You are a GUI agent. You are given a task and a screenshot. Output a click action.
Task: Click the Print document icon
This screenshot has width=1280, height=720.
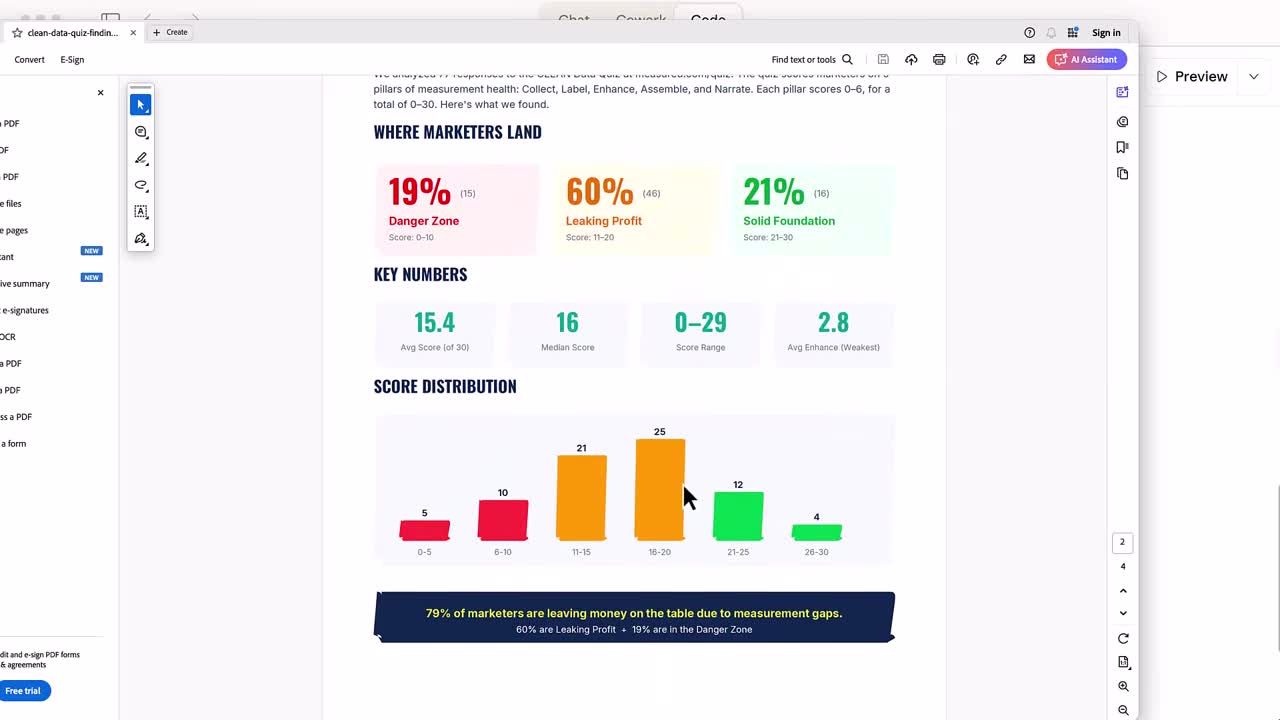click(939, 59)
